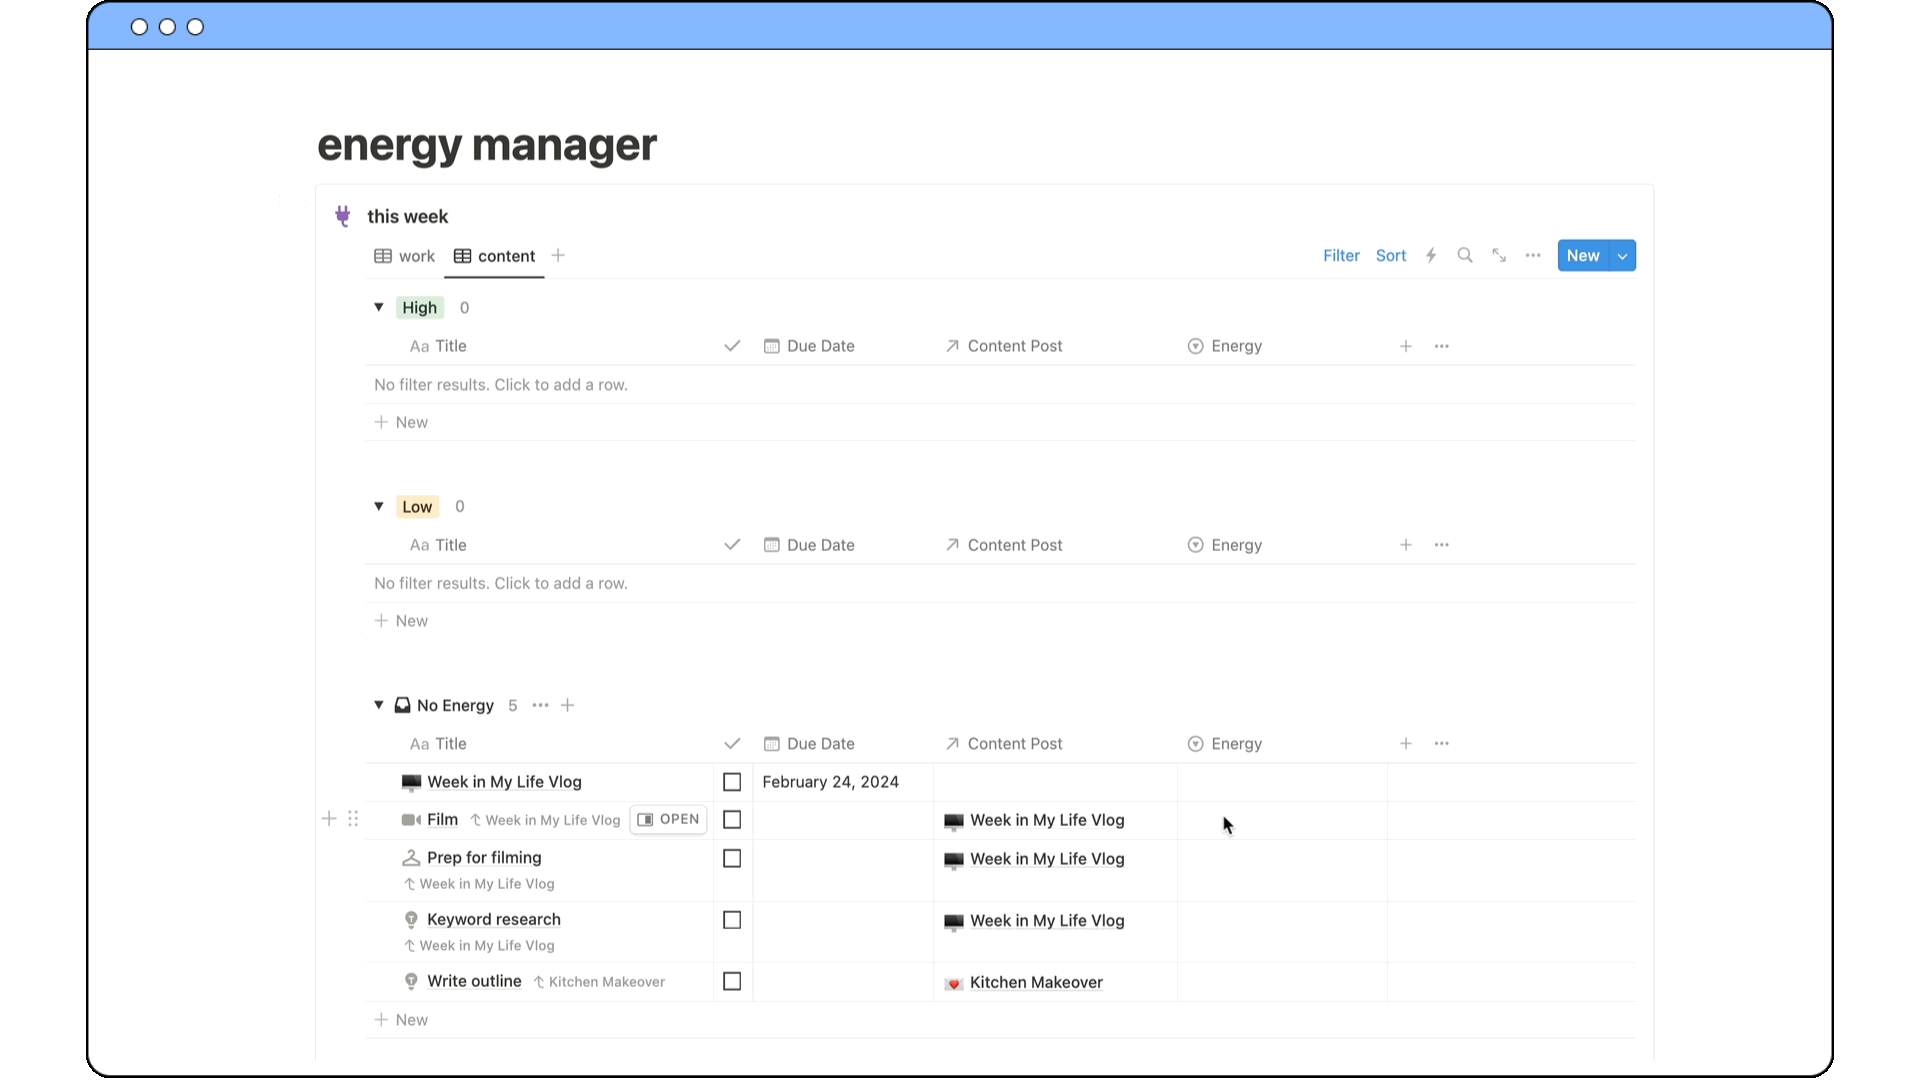This screenshot has height=1080, width=1920.
Task: Click the blue New button
Action: click(x=1583, y=256)
